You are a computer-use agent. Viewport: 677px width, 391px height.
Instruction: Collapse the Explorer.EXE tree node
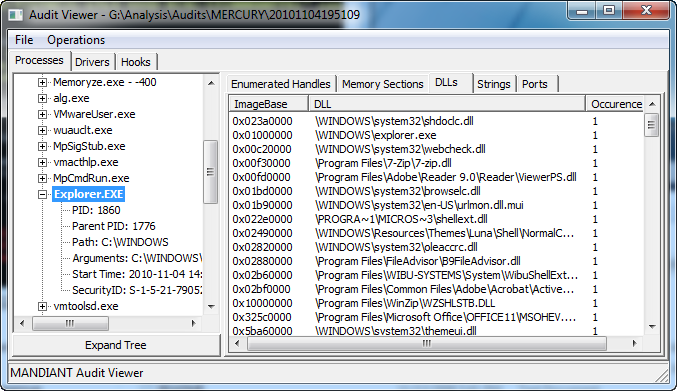tap(42, 194)
